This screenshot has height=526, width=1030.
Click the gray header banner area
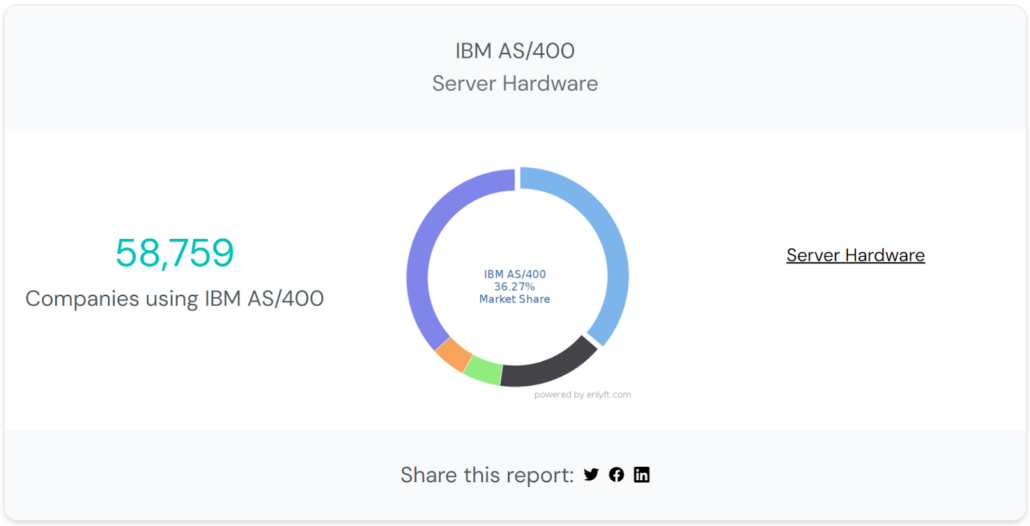pos(515,67)
